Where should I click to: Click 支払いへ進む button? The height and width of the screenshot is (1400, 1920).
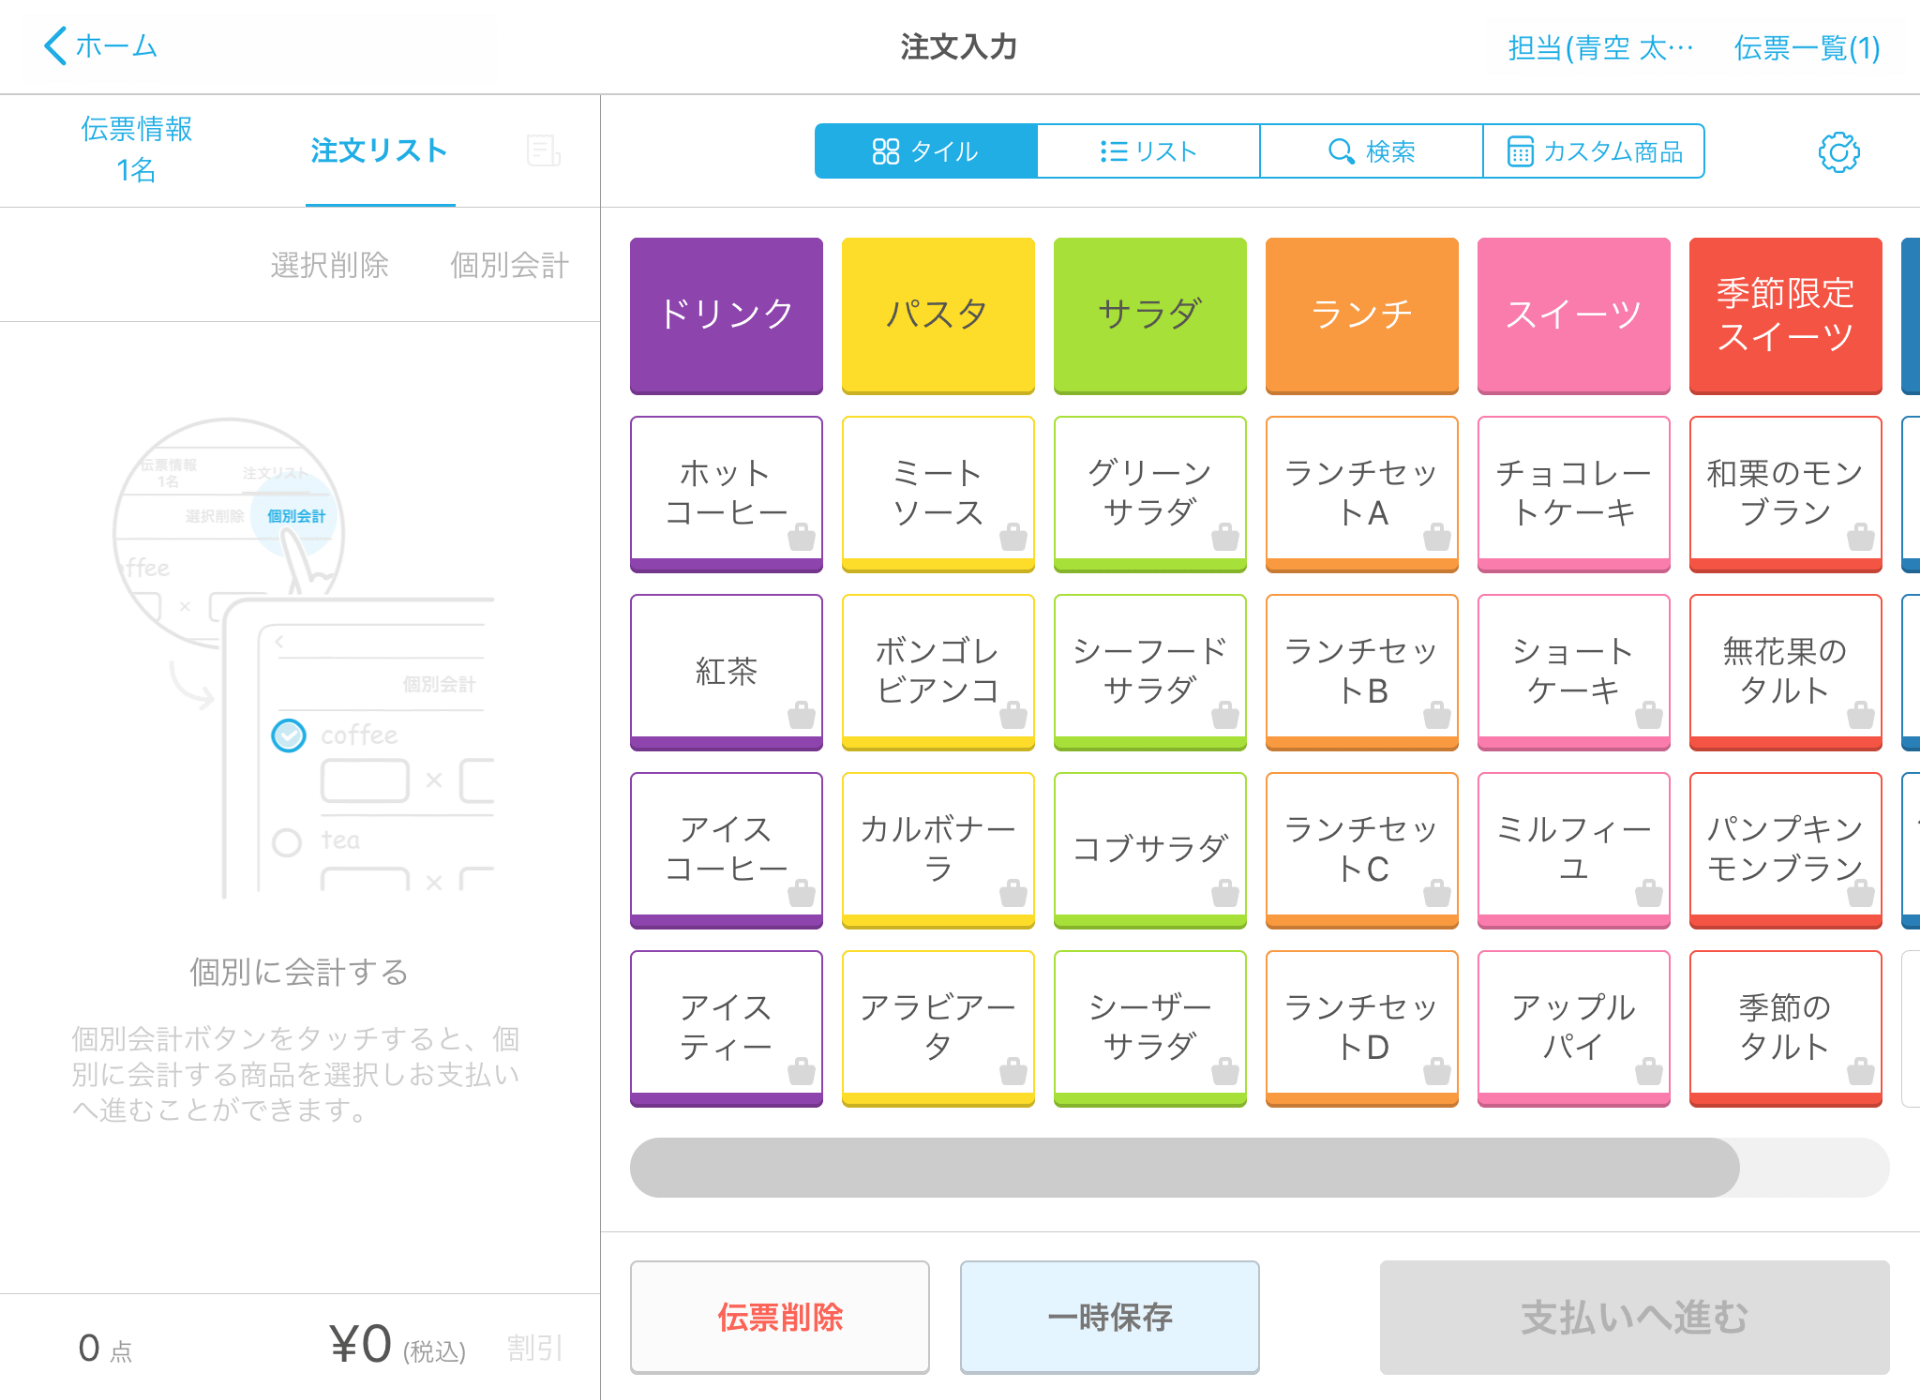(1635, 1317)
